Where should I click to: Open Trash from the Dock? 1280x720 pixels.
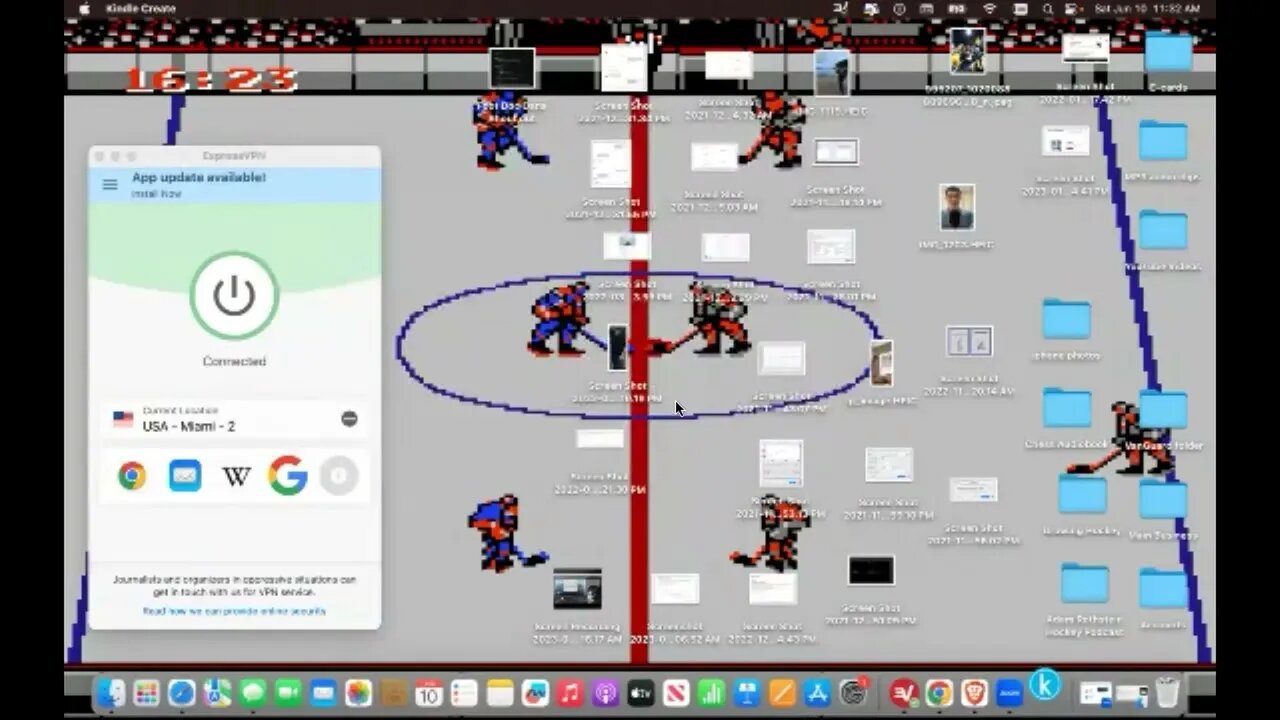click(x=1167, y=693)
